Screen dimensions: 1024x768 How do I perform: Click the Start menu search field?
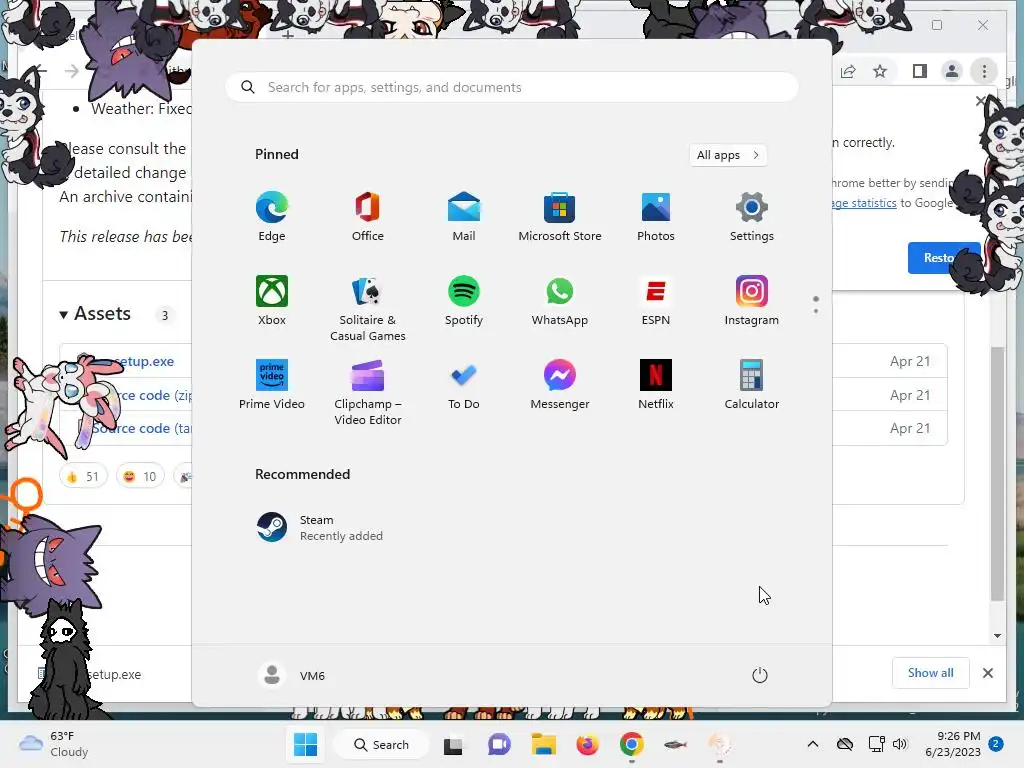pyautogui.click(x=512, y=88)
